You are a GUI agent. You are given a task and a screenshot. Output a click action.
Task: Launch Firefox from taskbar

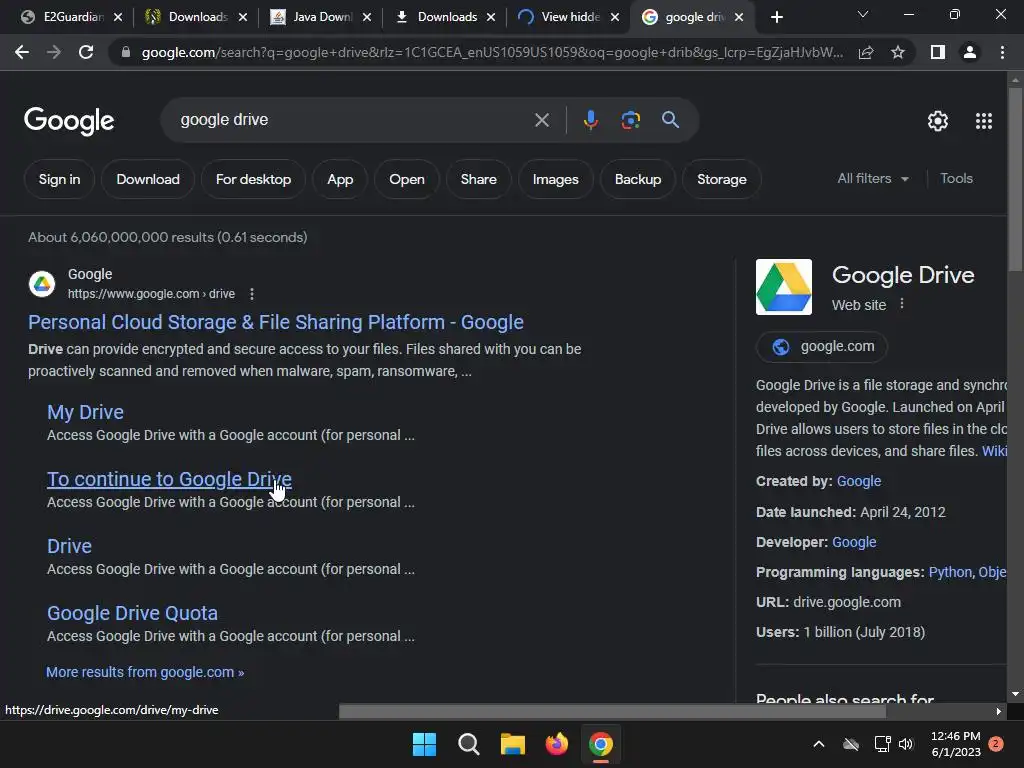coord(556,744)
